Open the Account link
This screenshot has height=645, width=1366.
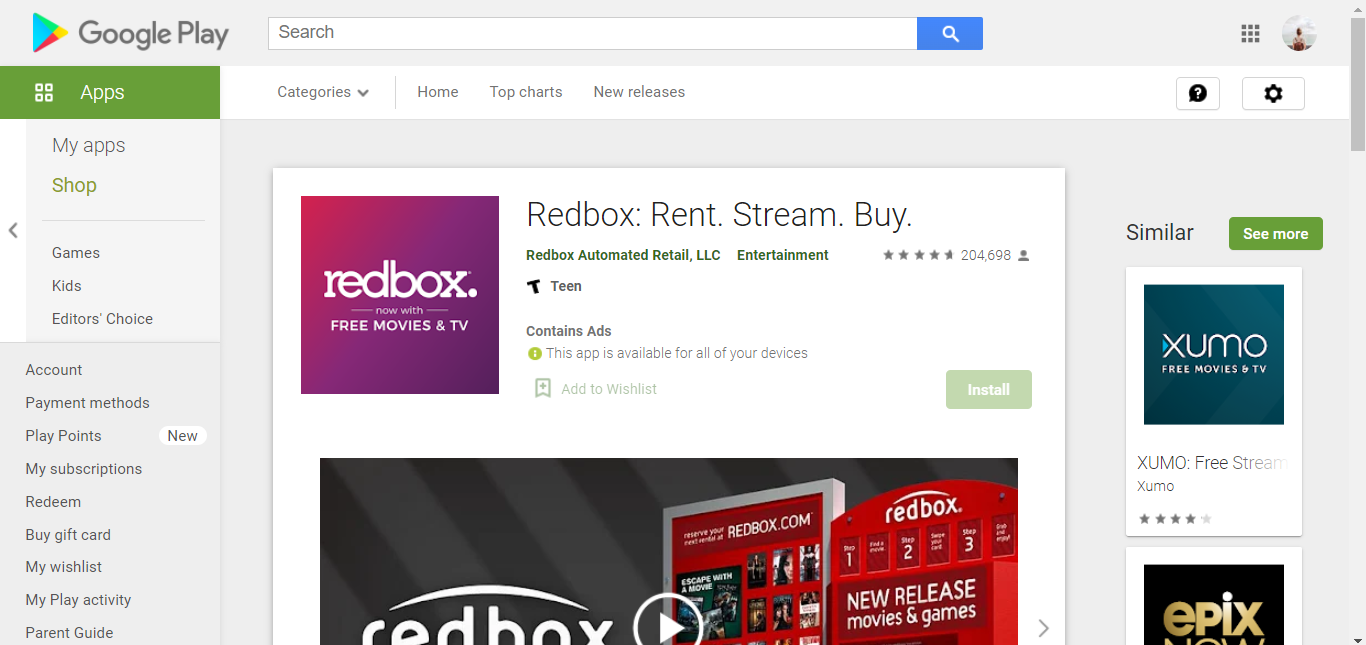coord(54,370)
